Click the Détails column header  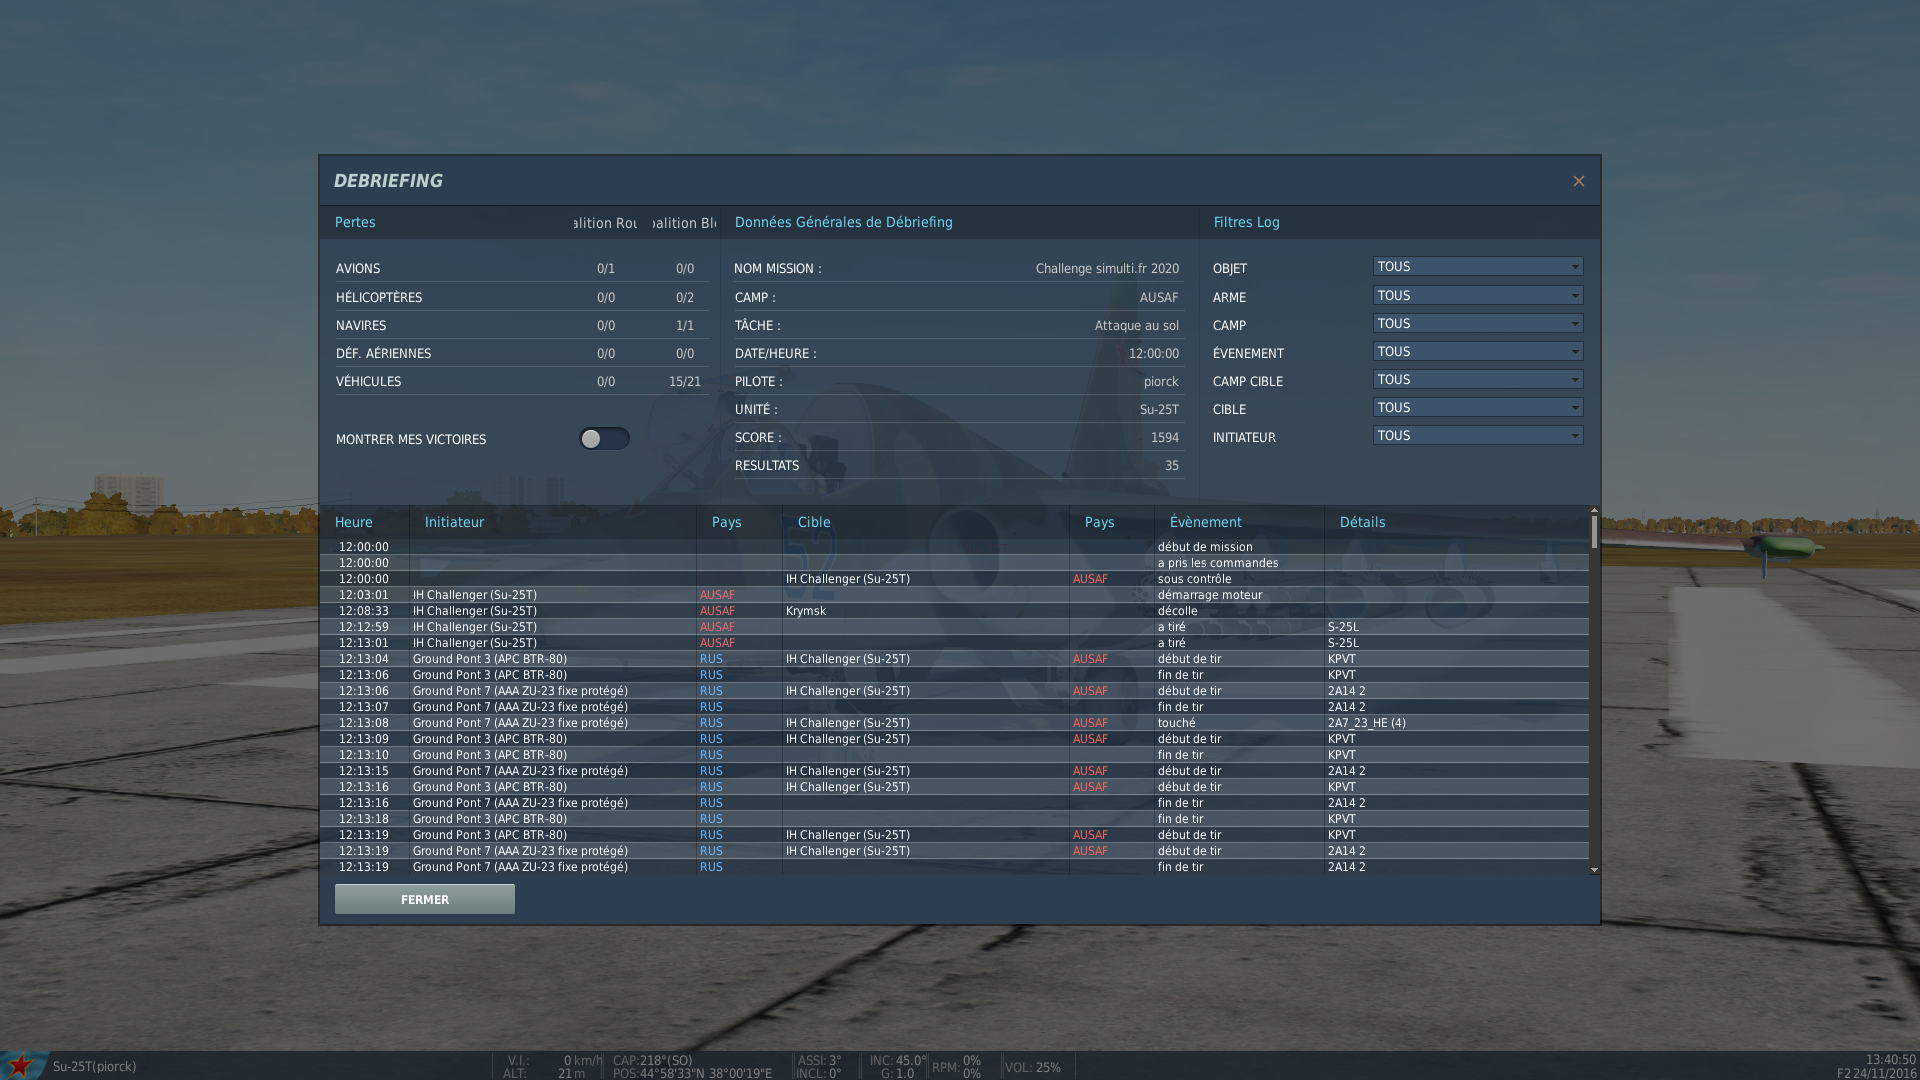[x=1362, y=522]
